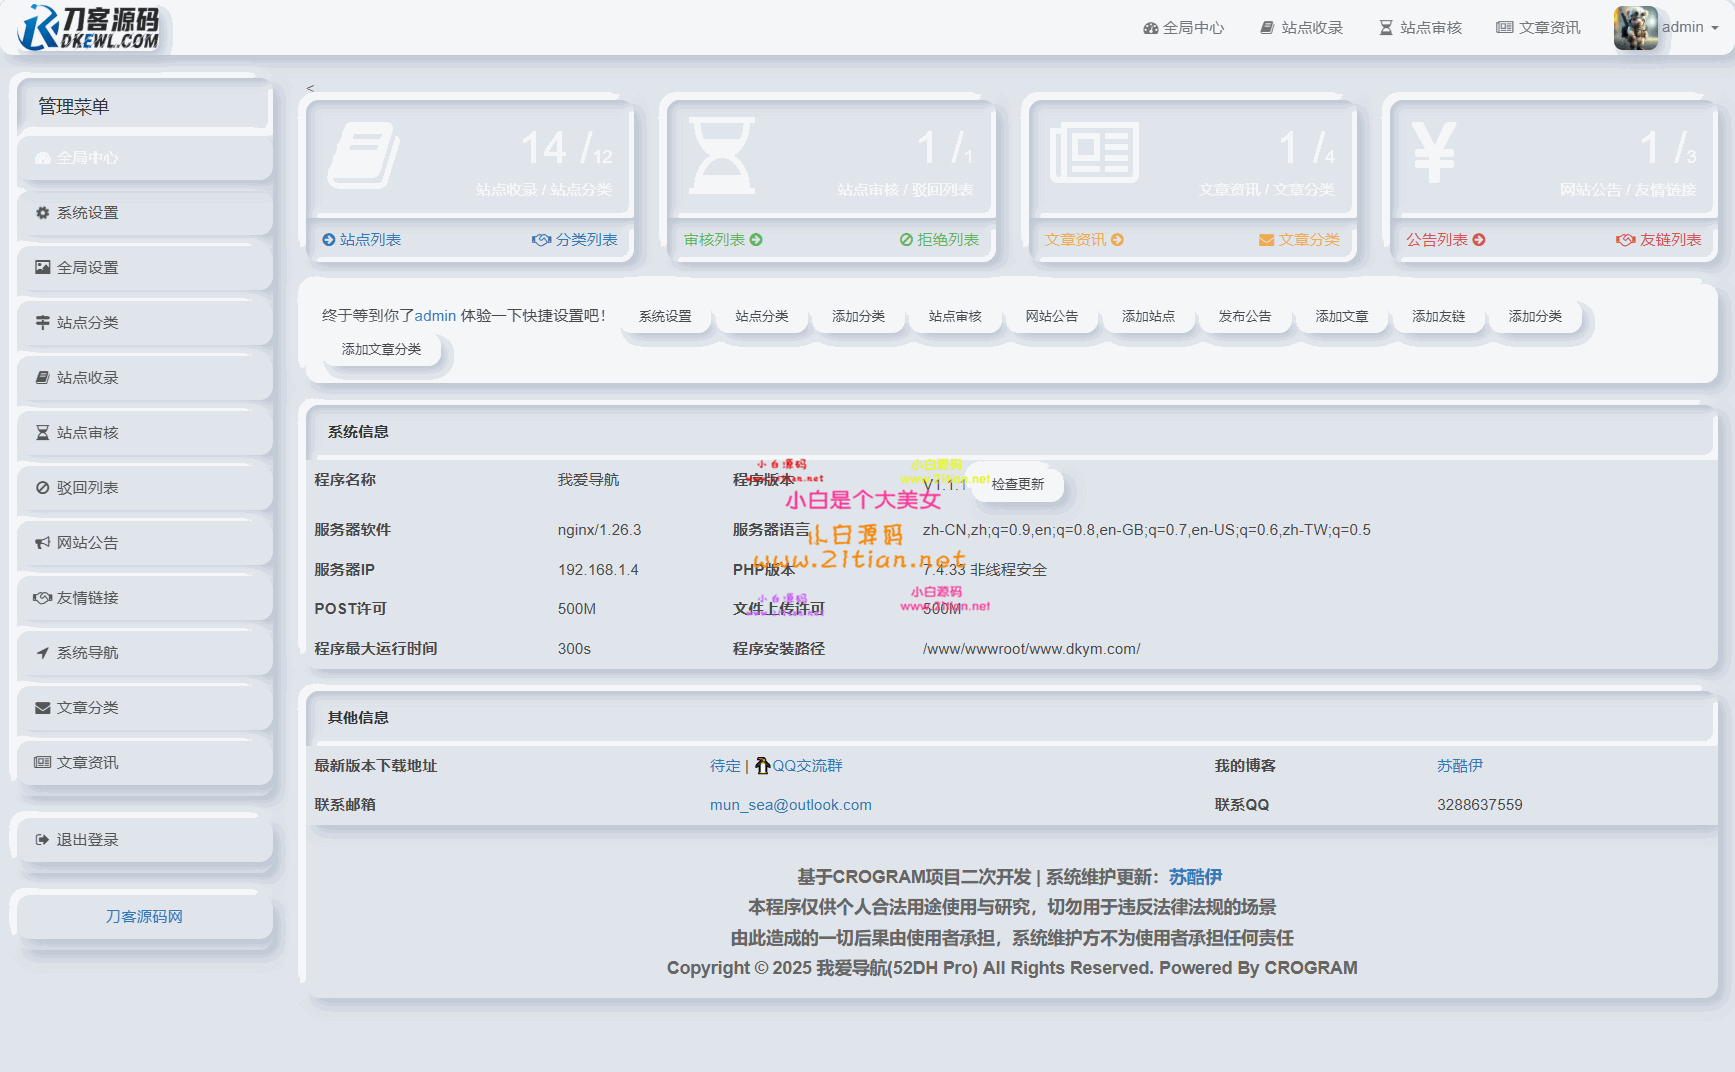Click 退出登录 logout button in sidebar

[x=145, y=840]
